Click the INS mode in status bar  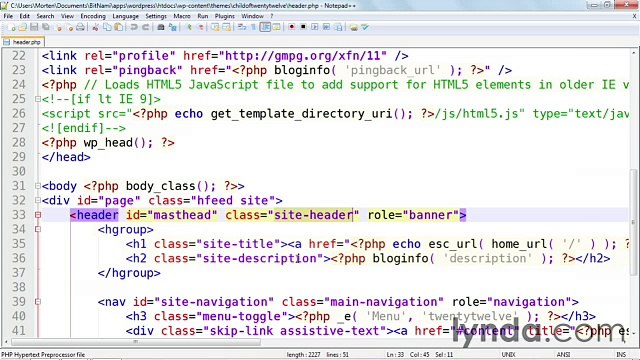pyautogui.click(x=621, y=354)
